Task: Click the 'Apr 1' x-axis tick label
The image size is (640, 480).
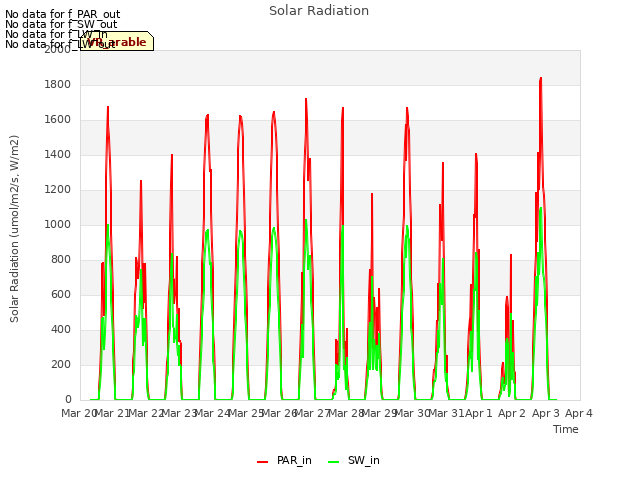Action: pos(478,413)
